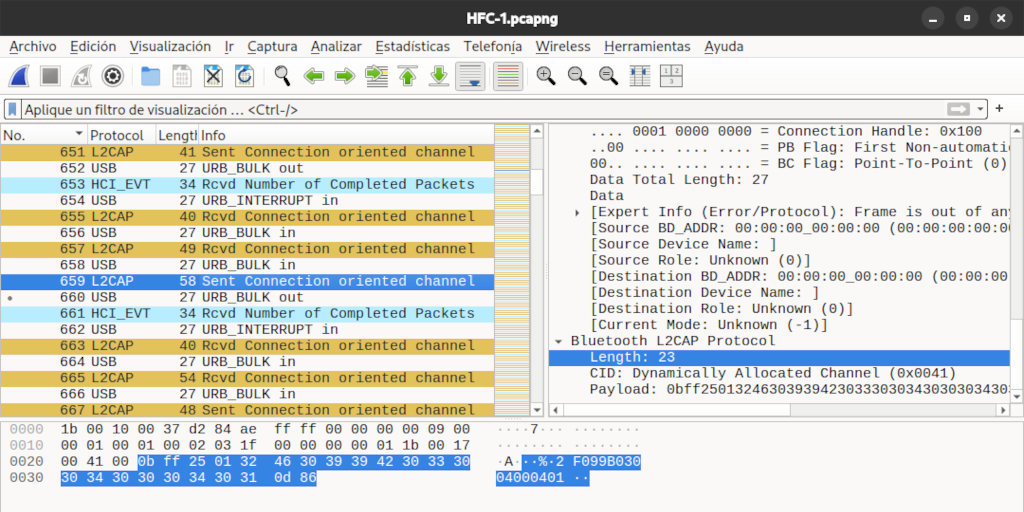Viewport: 1024px width, 512px height.
Task: Open the Ayuda menu
Action: [724, 46]
